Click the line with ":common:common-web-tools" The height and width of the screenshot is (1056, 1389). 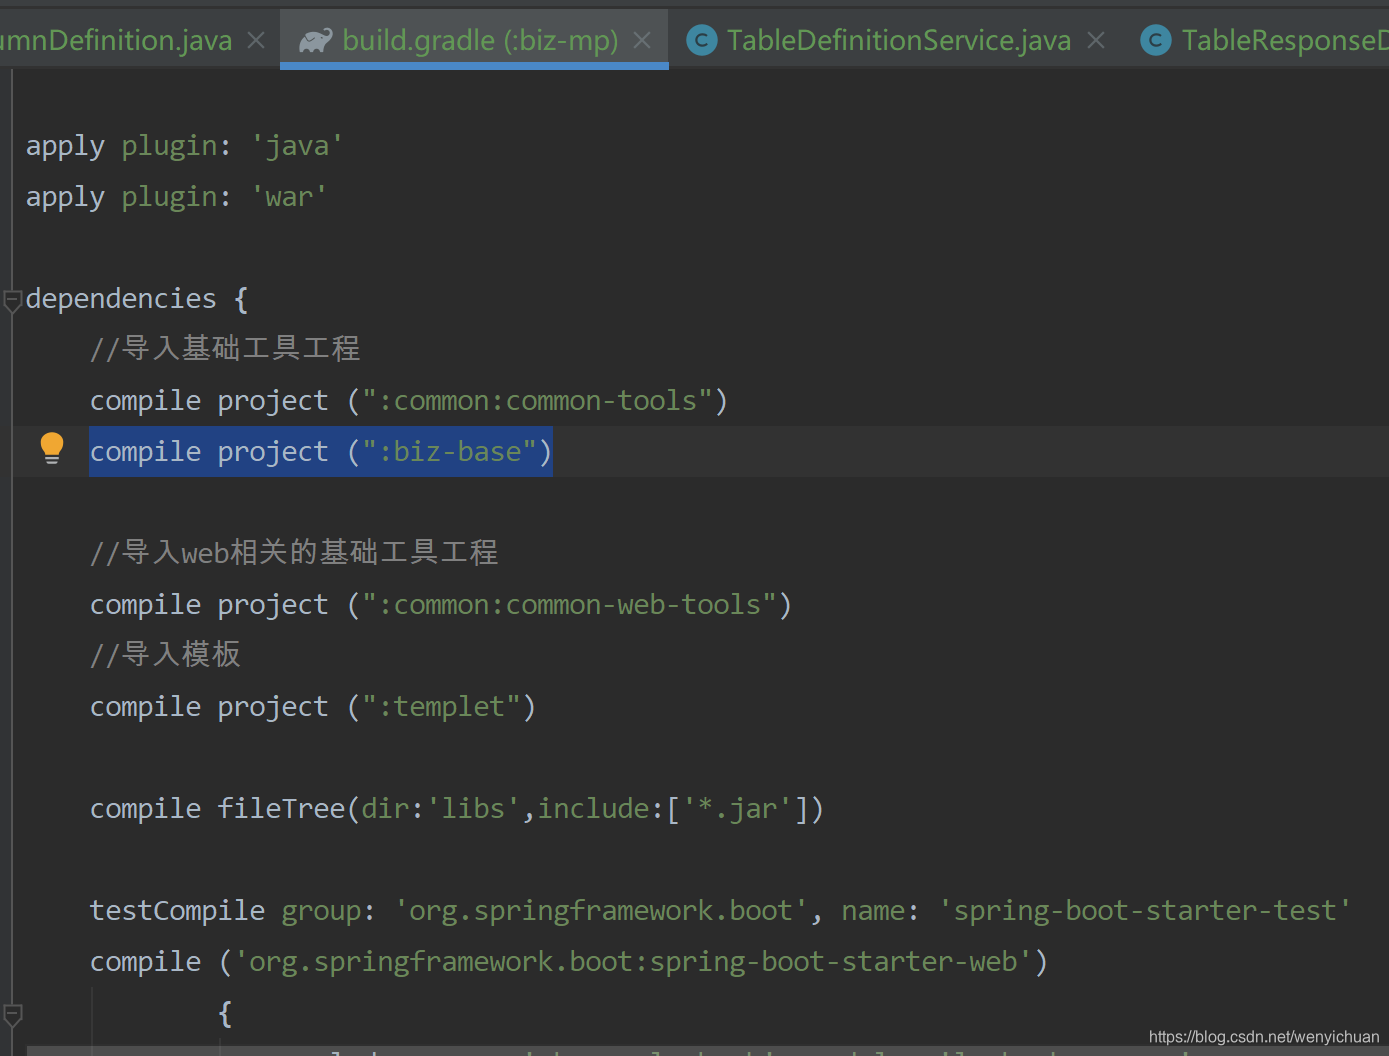tap(441, 605)
